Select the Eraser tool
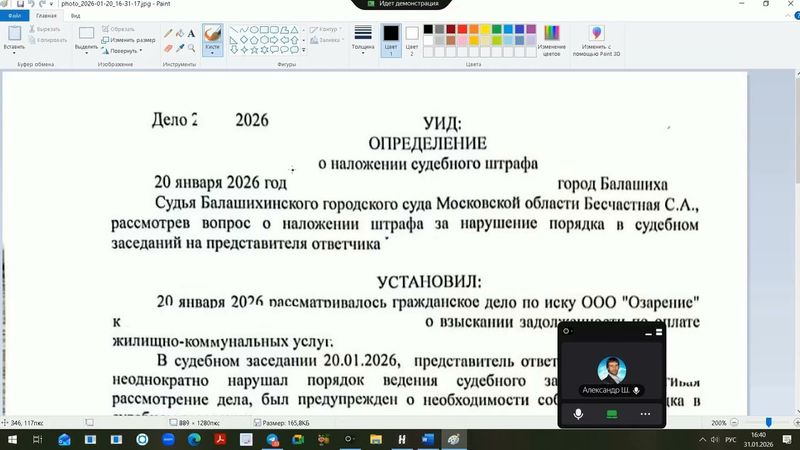The width and height of the screenshot is (800, 450). tap(168, 48)
